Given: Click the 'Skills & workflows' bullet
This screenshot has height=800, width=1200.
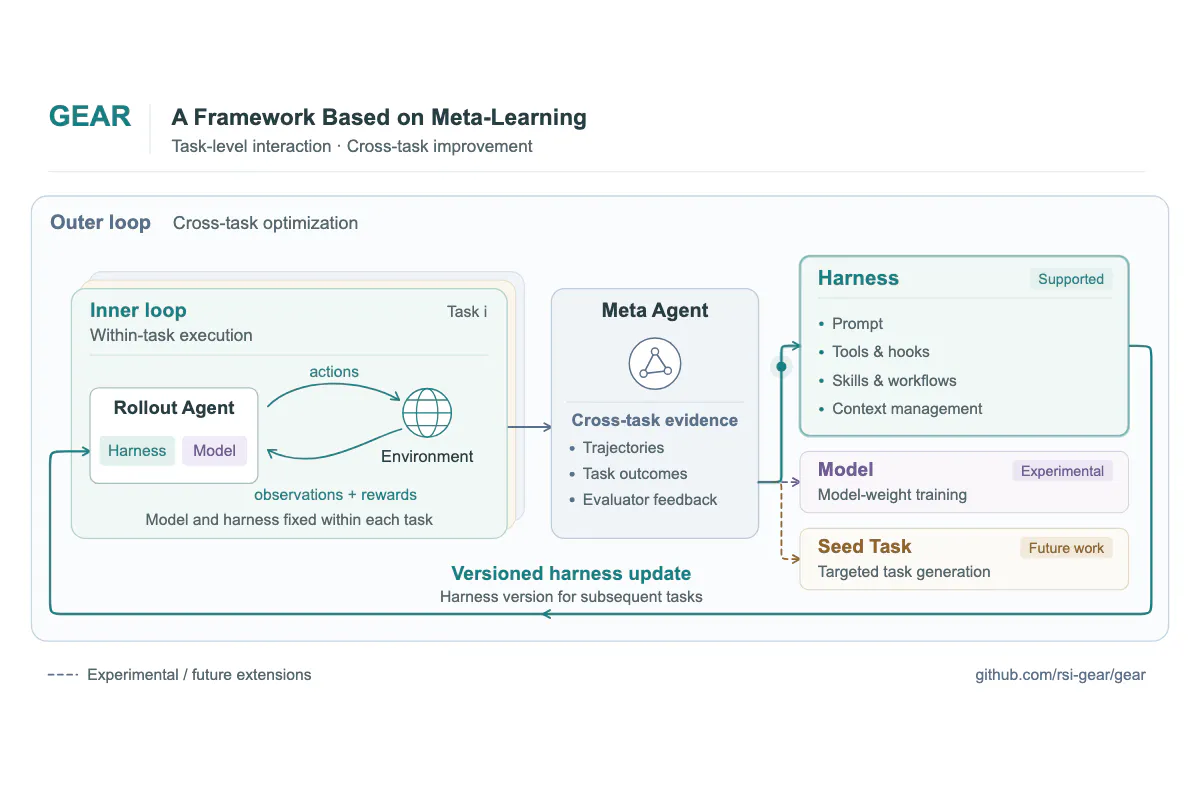Looking at the screenshot, I should 894,381.
